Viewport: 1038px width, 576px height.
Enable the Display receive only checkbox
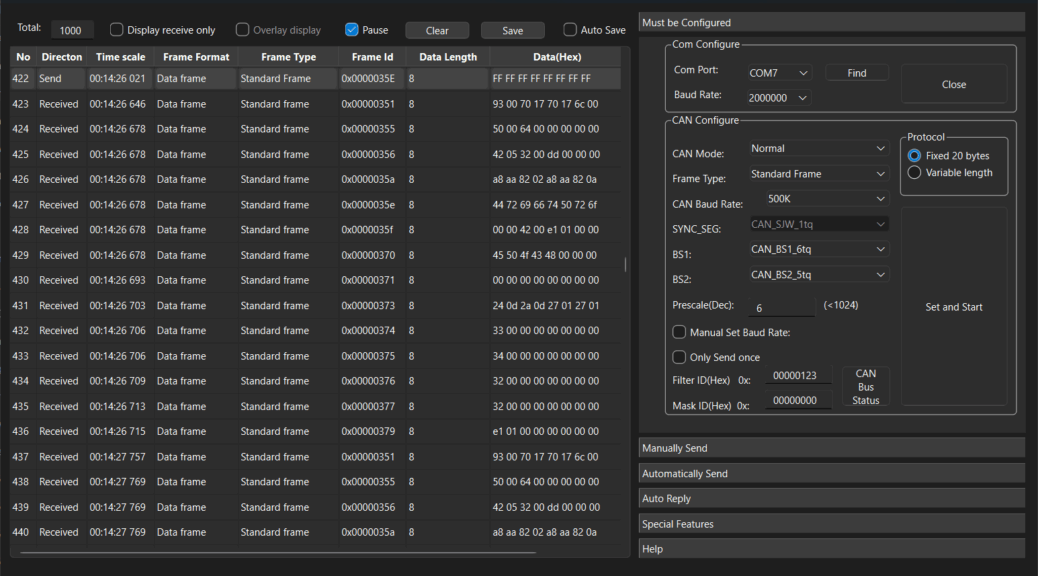point(117,30)
